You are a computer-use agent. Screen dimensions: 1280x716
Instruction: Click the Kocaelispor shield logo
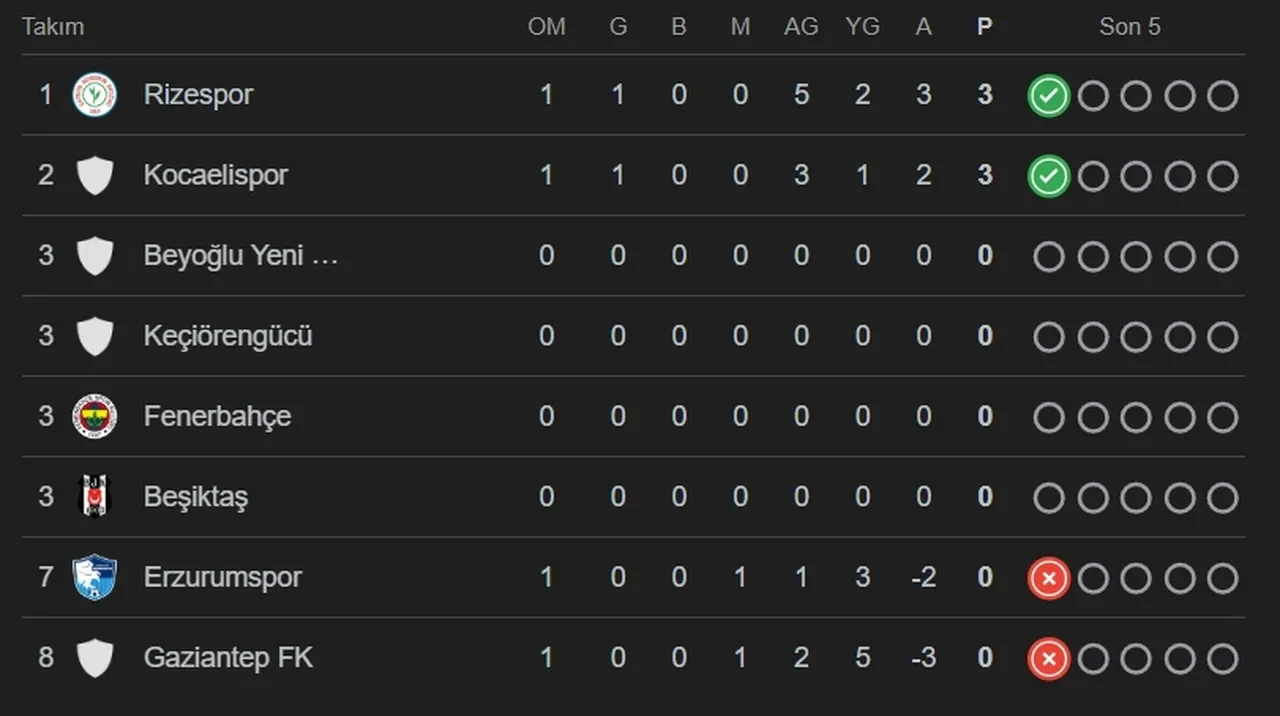[95, 176]
